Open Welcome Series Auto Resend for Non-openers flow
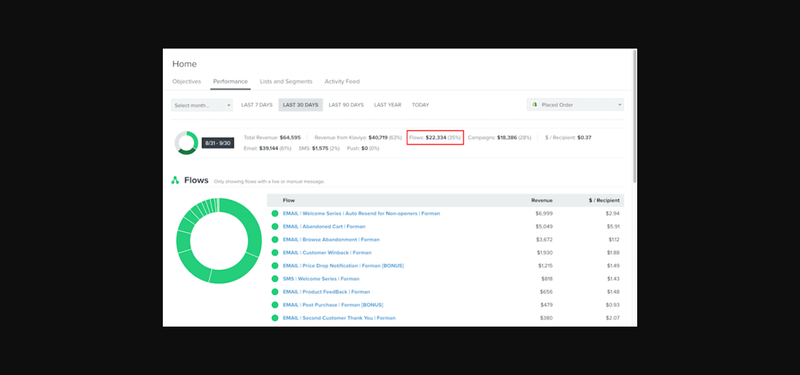The height and width of the screenshot is (375, 800). click(361, 214)
